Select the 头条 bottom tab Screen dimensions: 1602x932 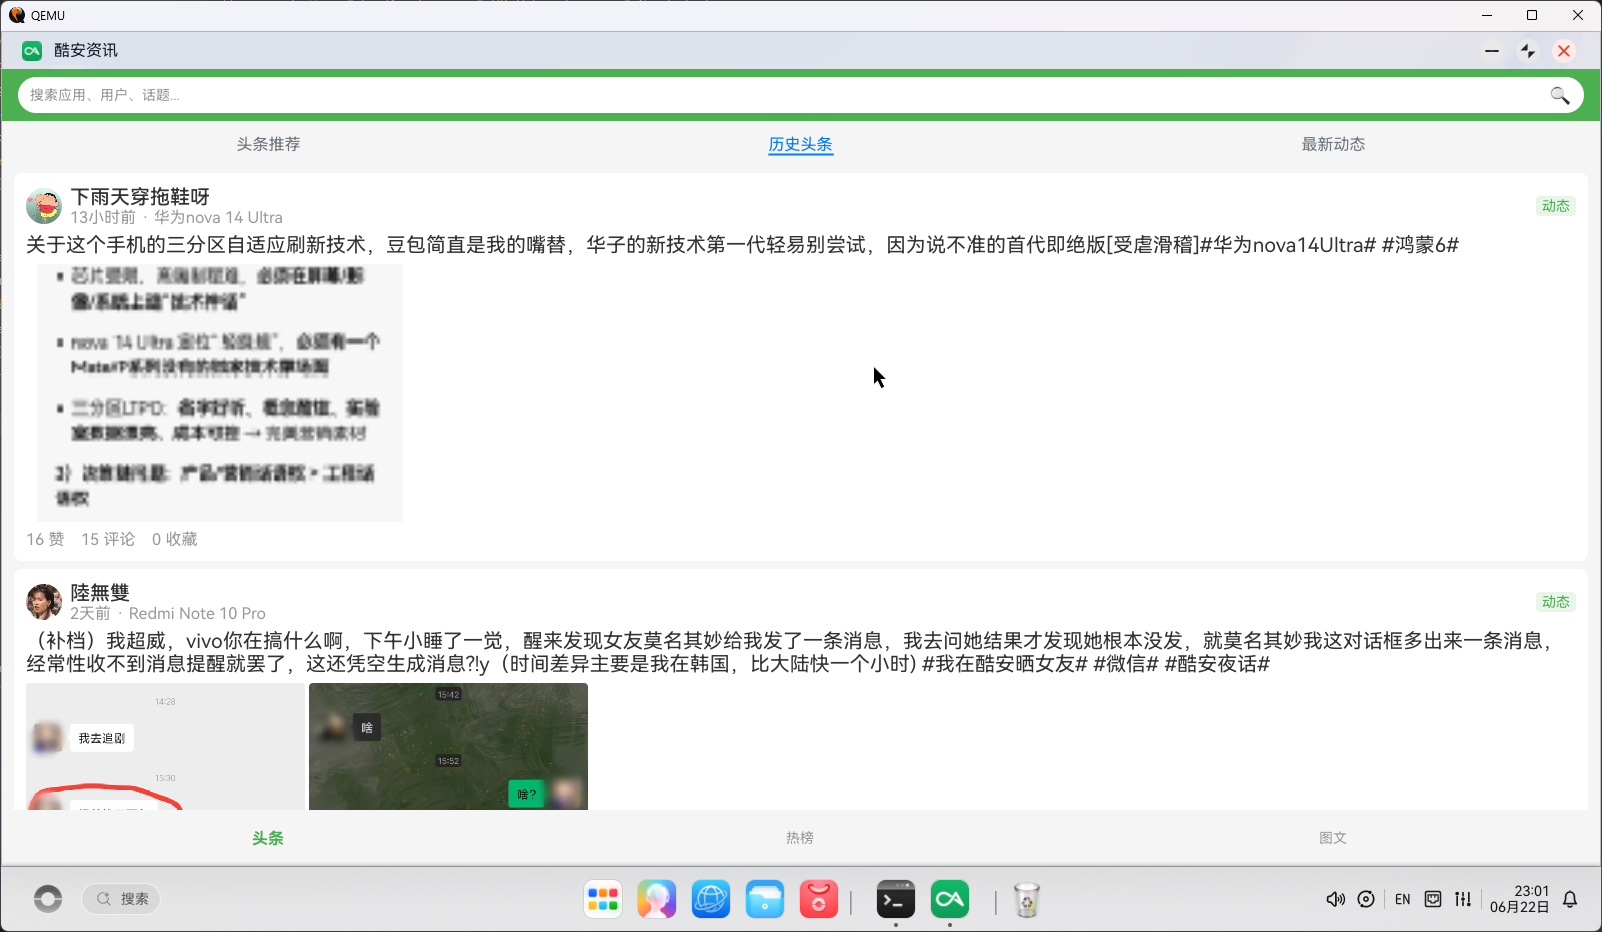[268, 838]
